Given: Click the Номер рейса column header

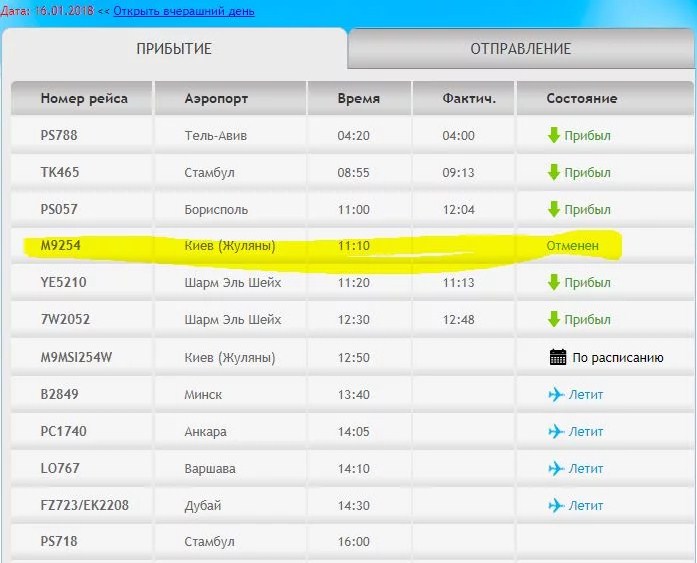Looking at the screenshot, I should (x=82, y=98).
